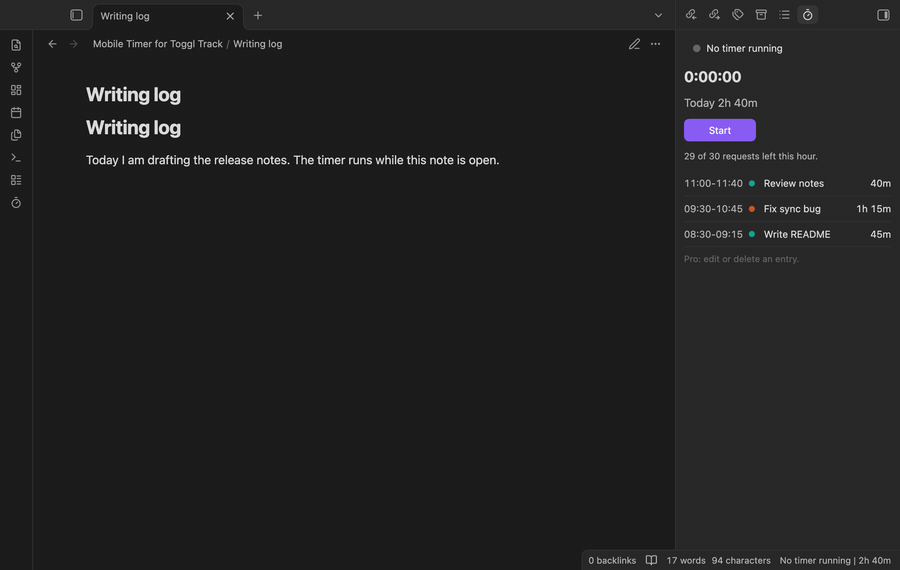The image size is (900, 570).
Task: Click the 08:30-09:15 time range
Action: coord(713,234)
